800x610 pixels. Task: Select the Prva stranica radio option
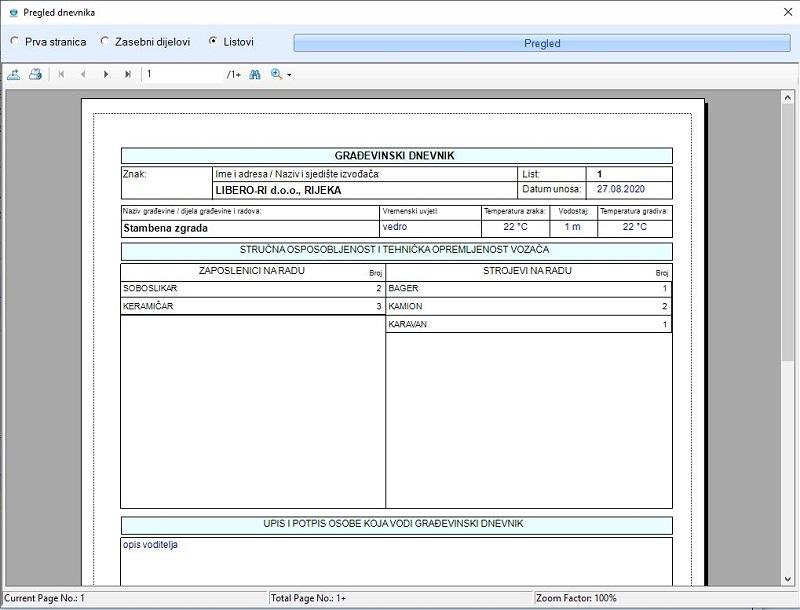click(x=14, y=42)
